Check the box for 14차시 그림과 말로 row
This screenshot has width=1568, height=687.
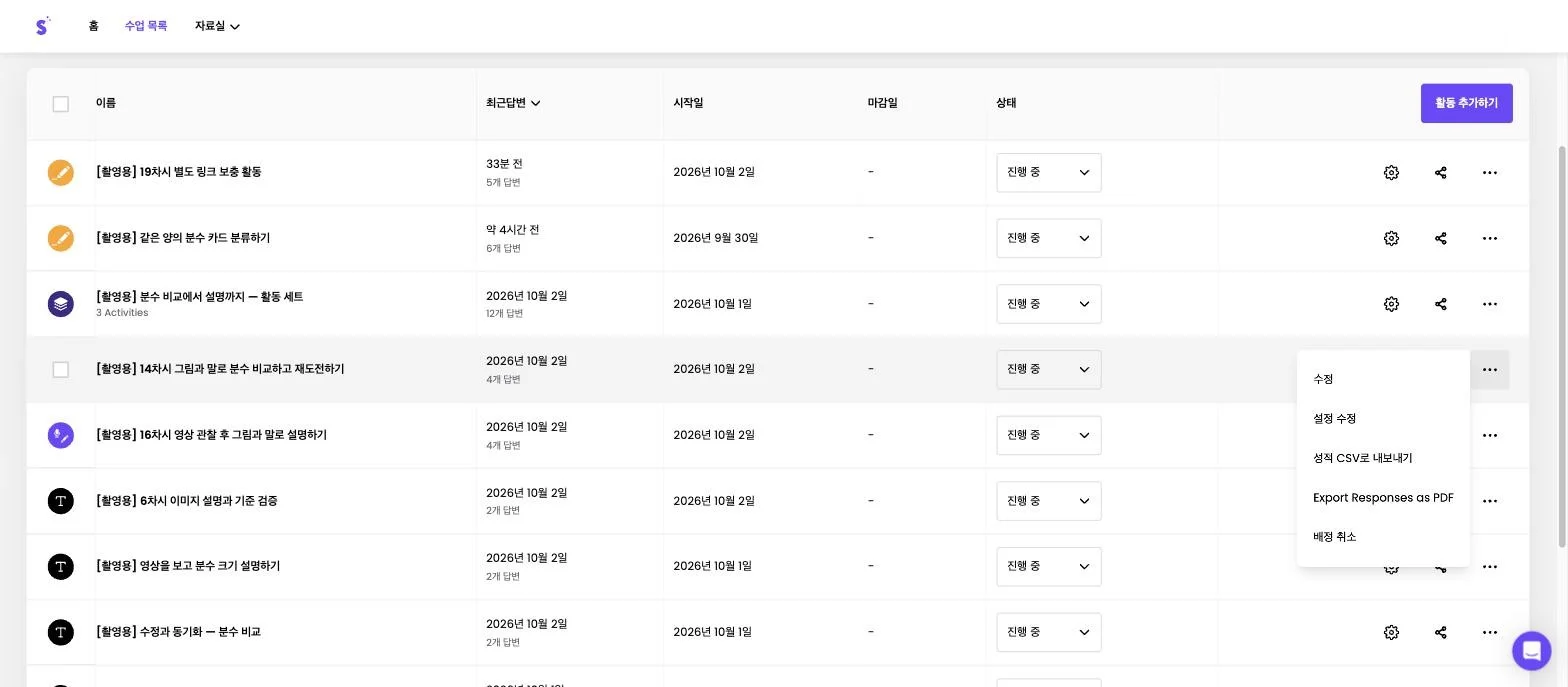click(61, 370)
